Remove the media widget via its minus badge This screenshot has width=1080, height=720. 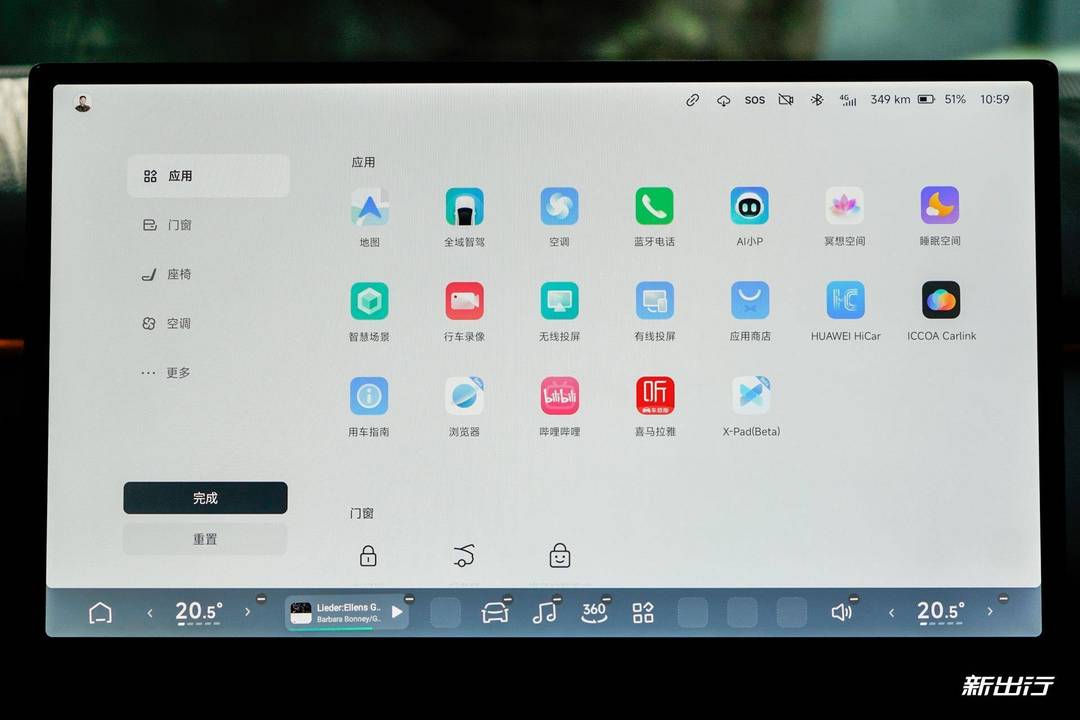(x=409, y=599)
